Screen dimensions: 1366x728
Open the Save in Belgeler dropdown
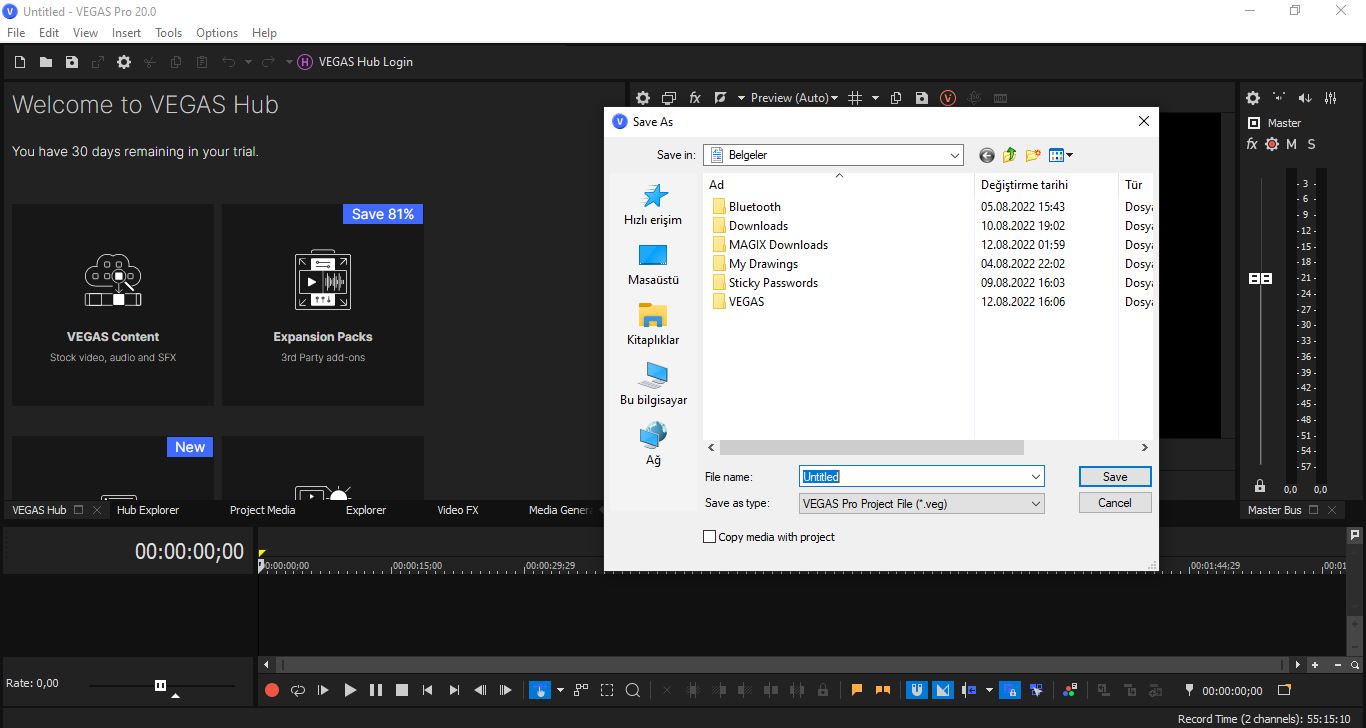pos(833,155)
